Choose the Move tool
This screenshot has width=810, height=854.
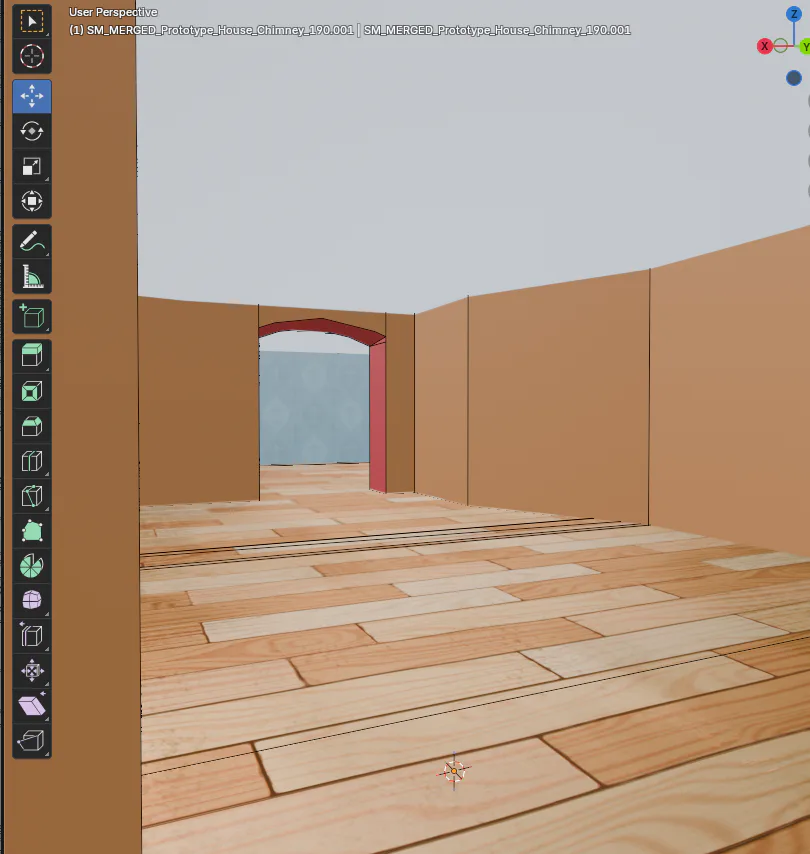point(32,96)
